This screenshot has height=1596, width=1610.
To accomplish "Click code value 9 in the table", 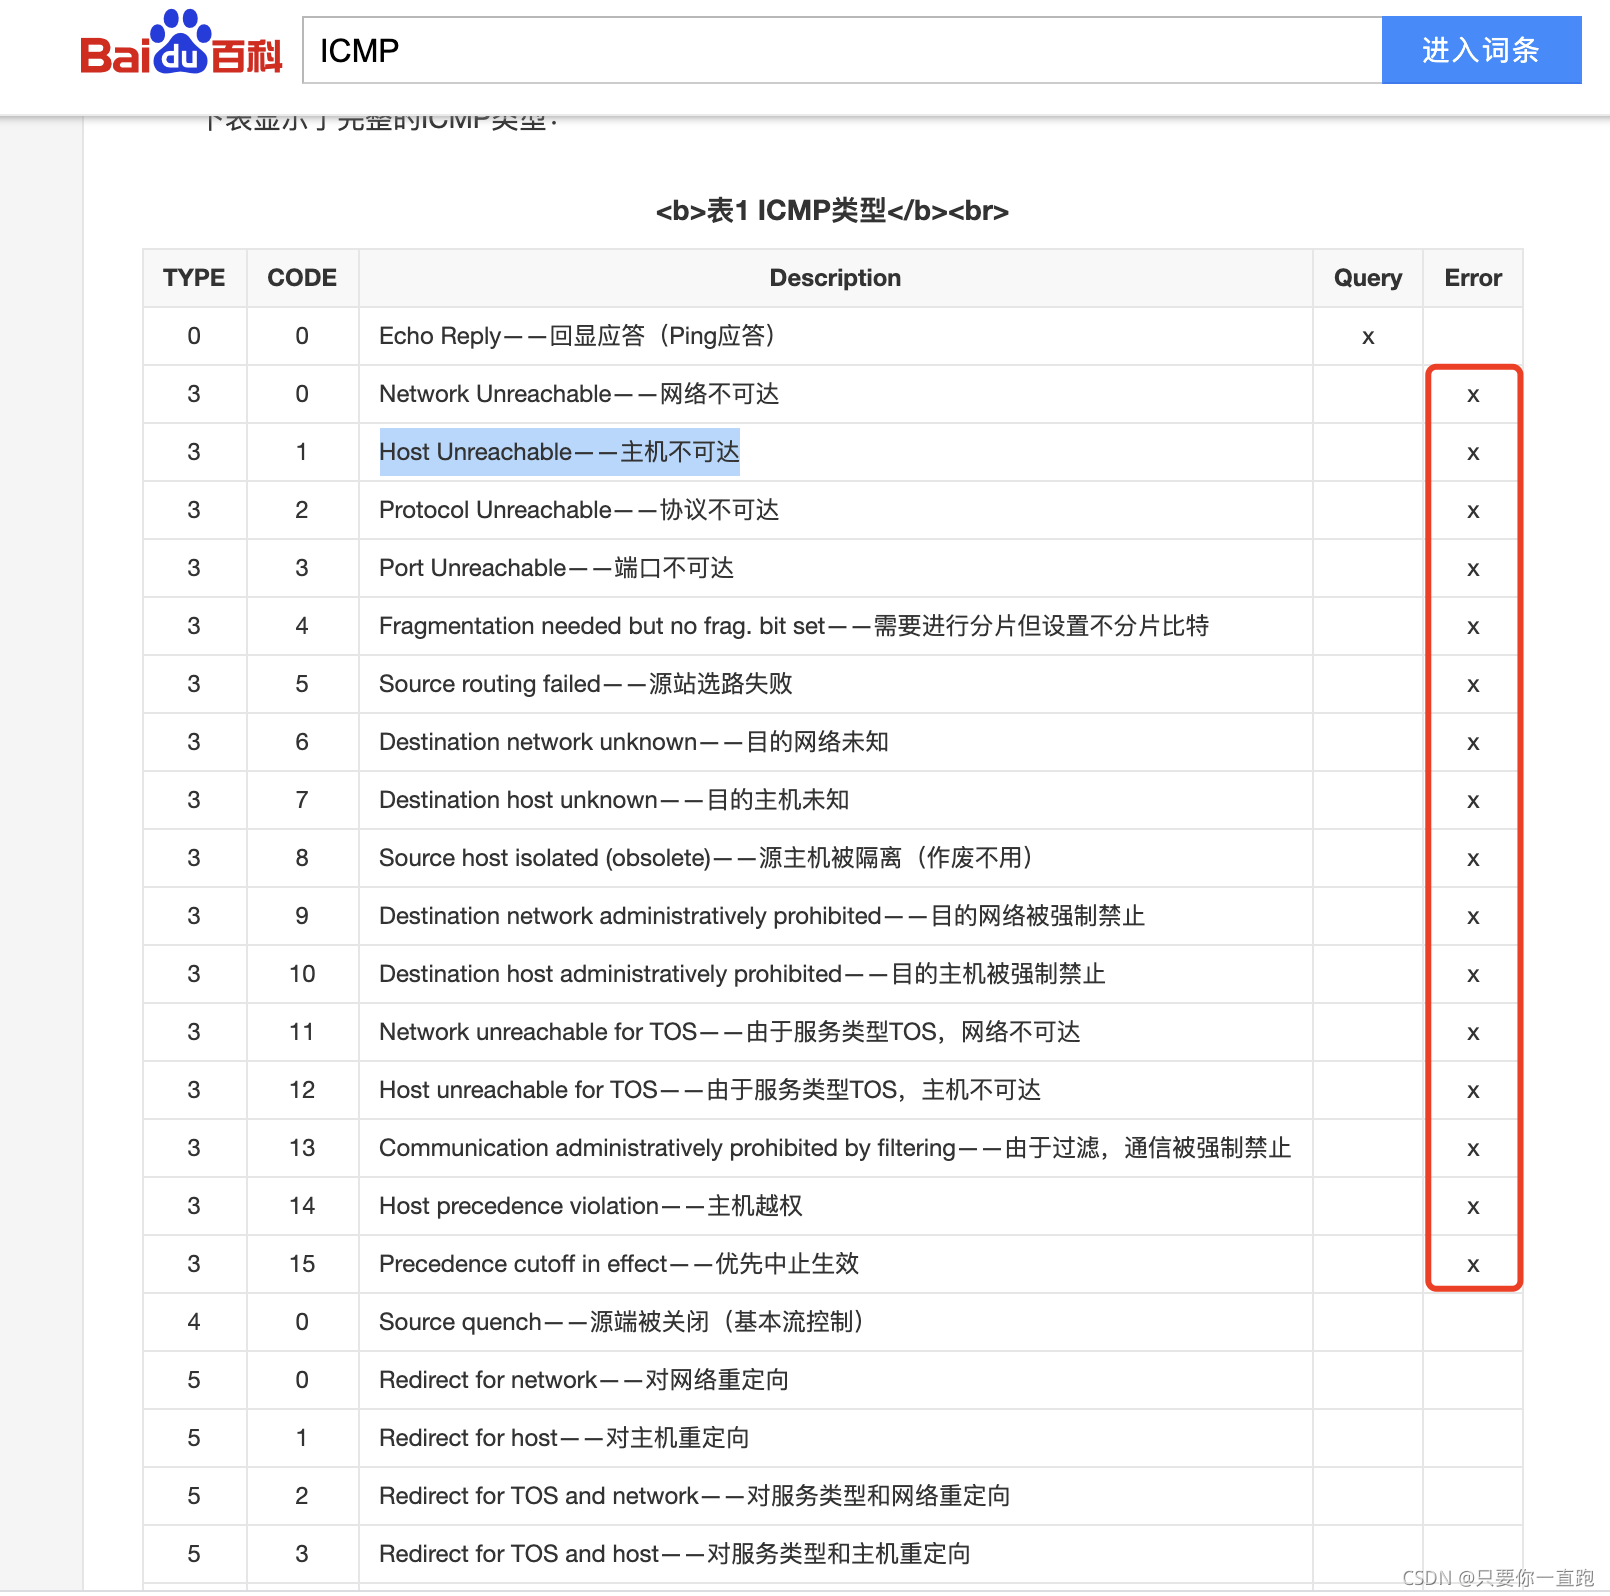I will pos(302,916).
